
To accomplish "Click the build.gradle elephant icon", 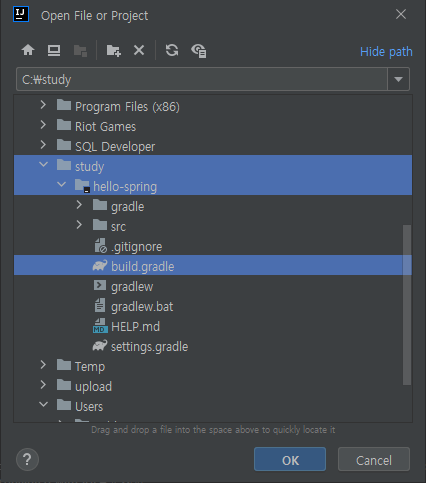I will 100,266.
